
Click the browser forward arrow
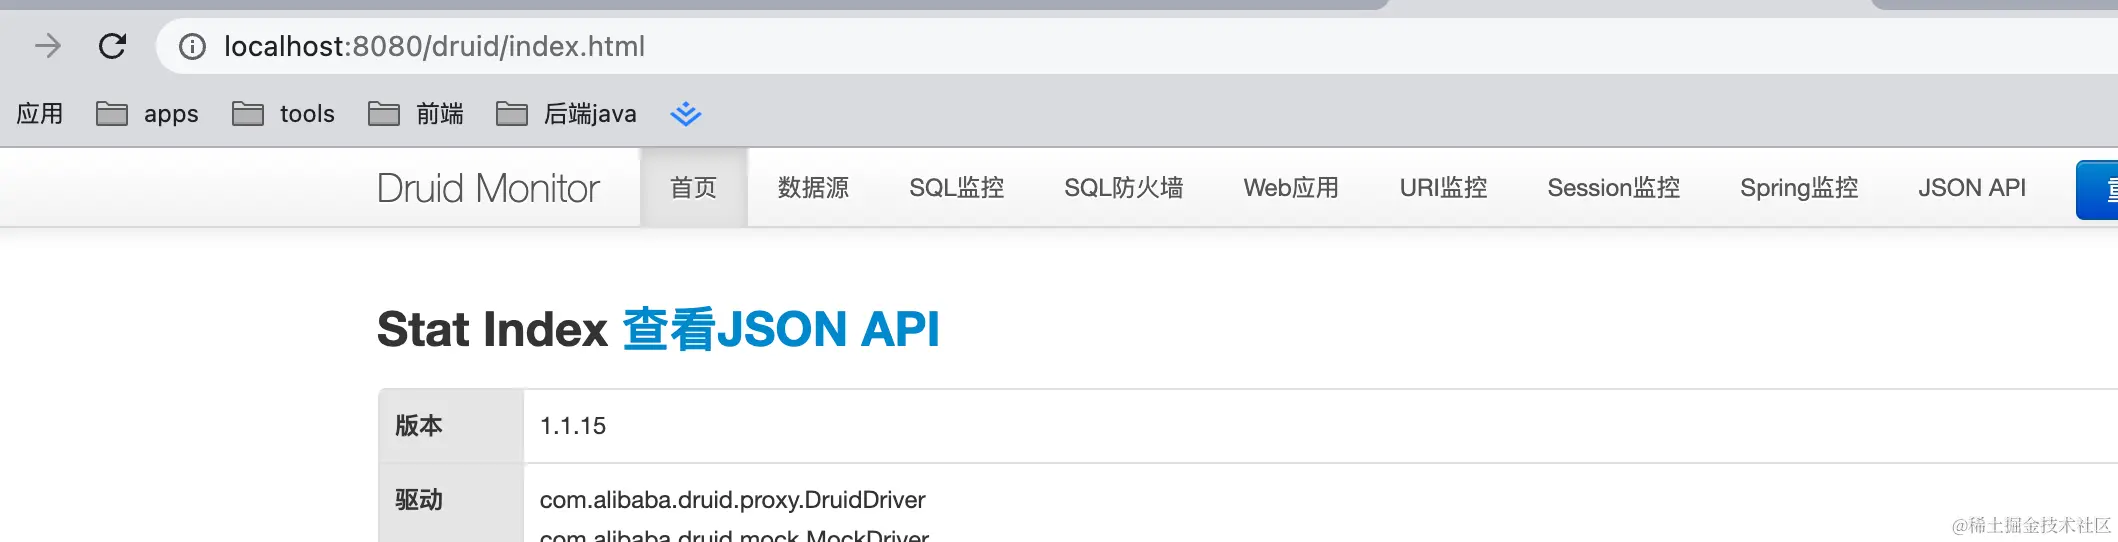[47, 46]
